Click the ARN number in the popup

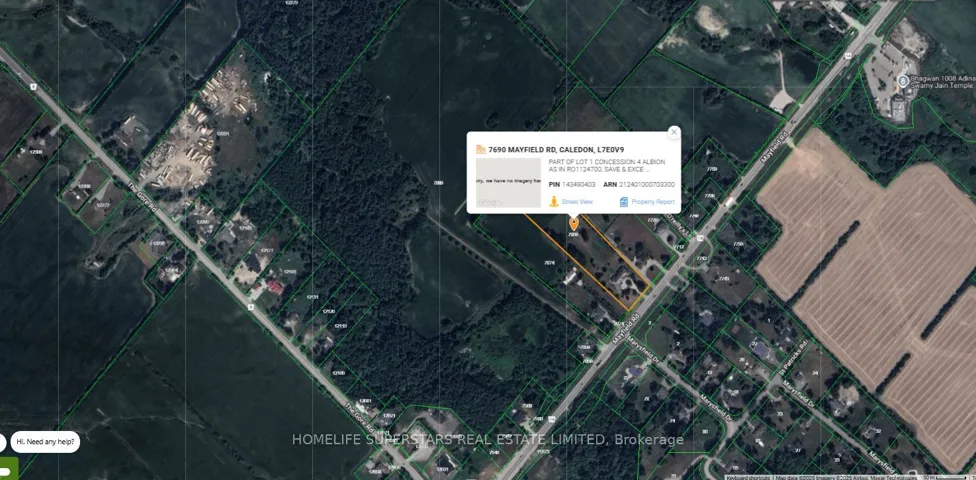pos(646,185)
